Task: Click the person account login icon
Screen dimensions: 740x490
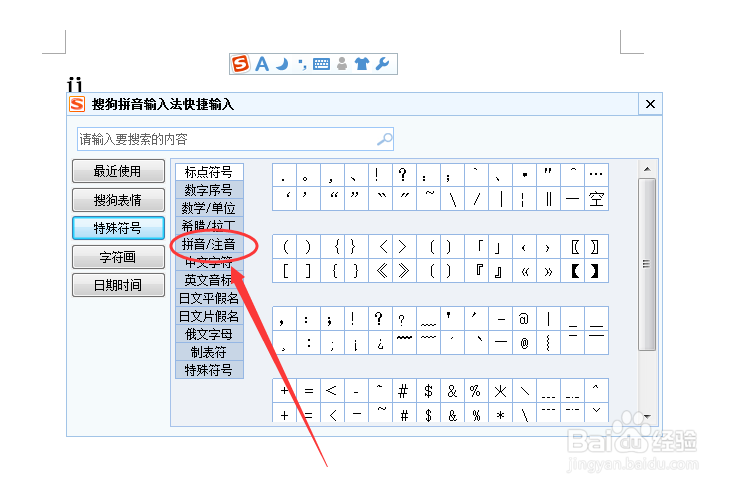Action: pos(342,64)
